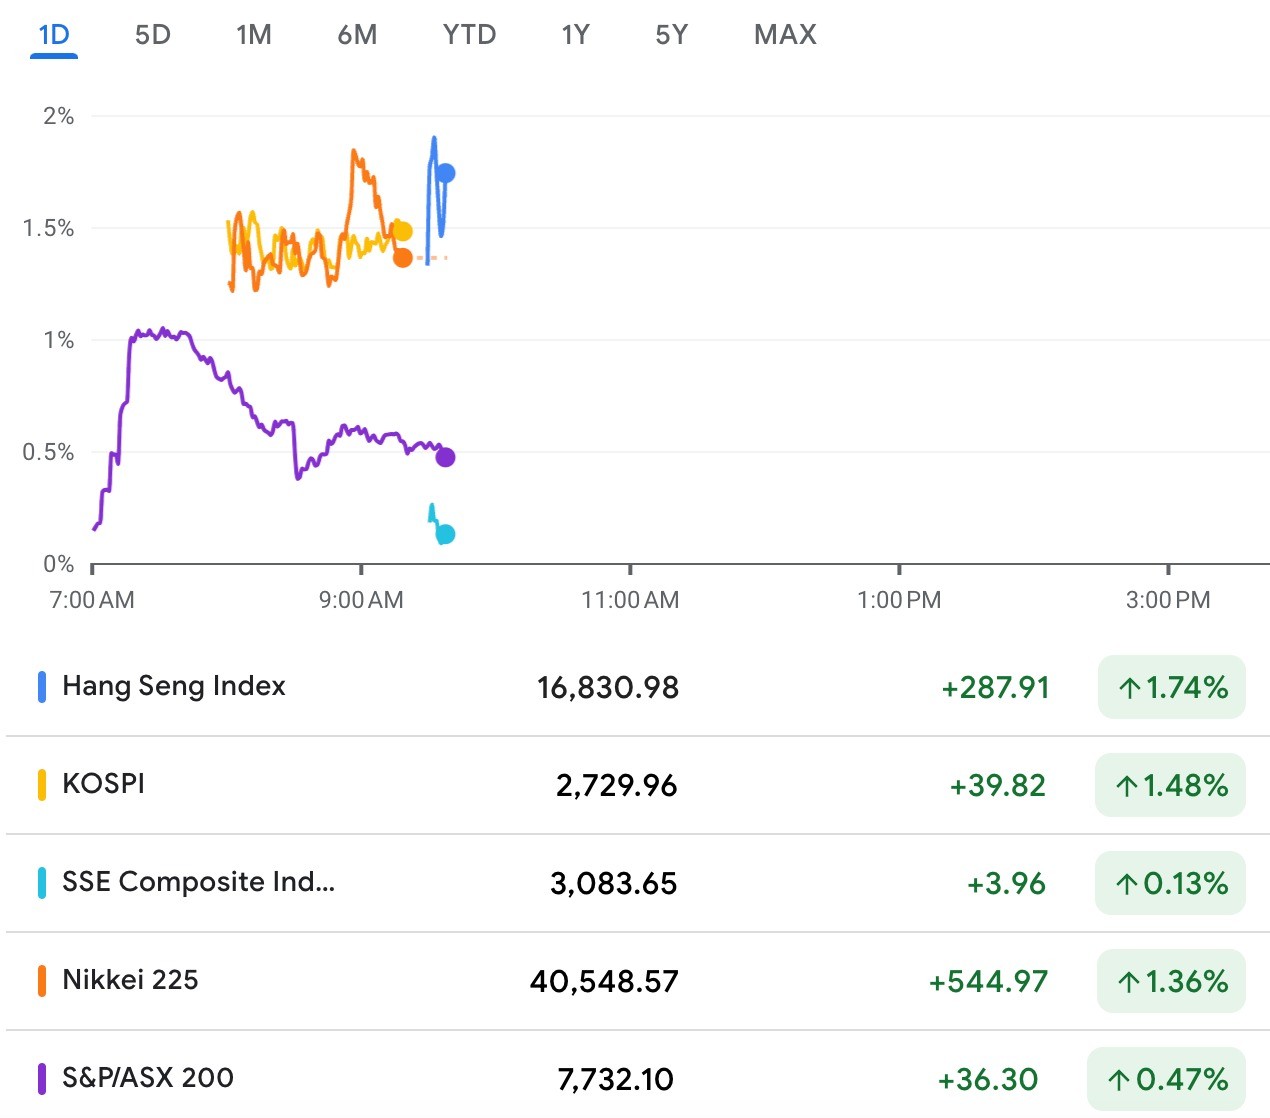Select the 1D time range tab
Viewport: 1270px width, 1118px height.
click(x=54, y=35)
